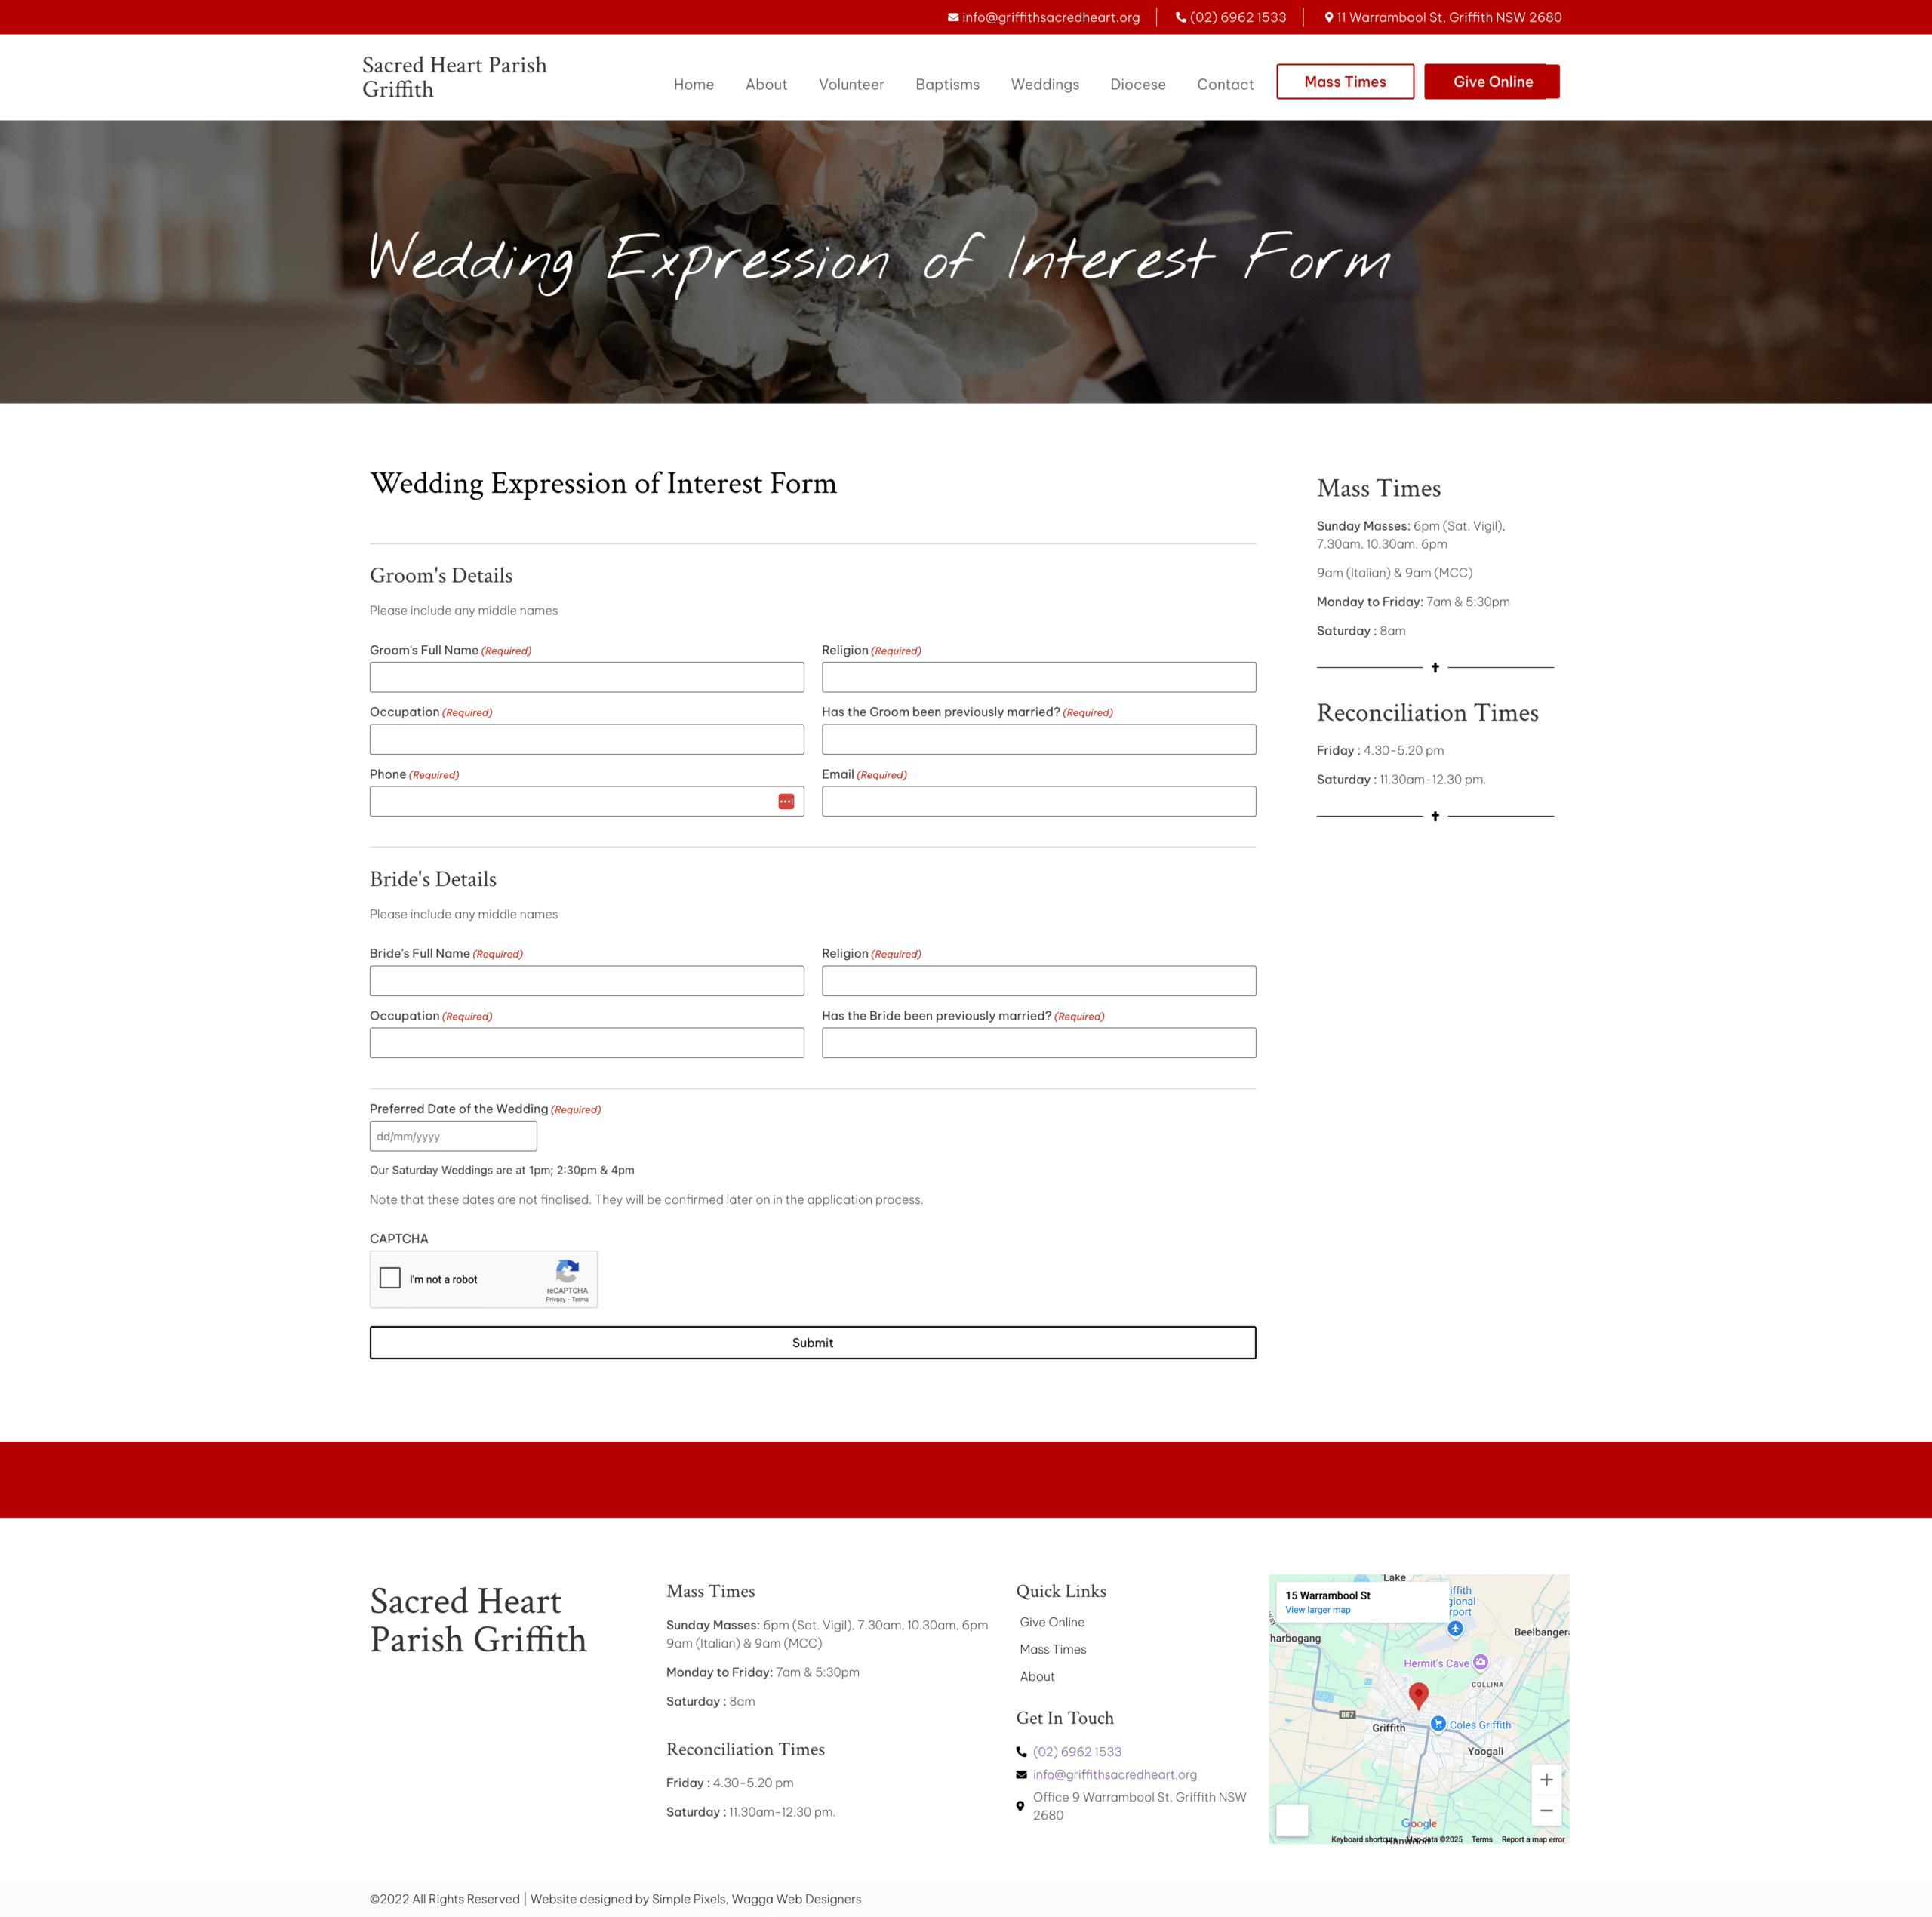Screen dimensions: 1932x1917
Task: Click the airport marker on the map
Action: click(x=1455, y=1629)
